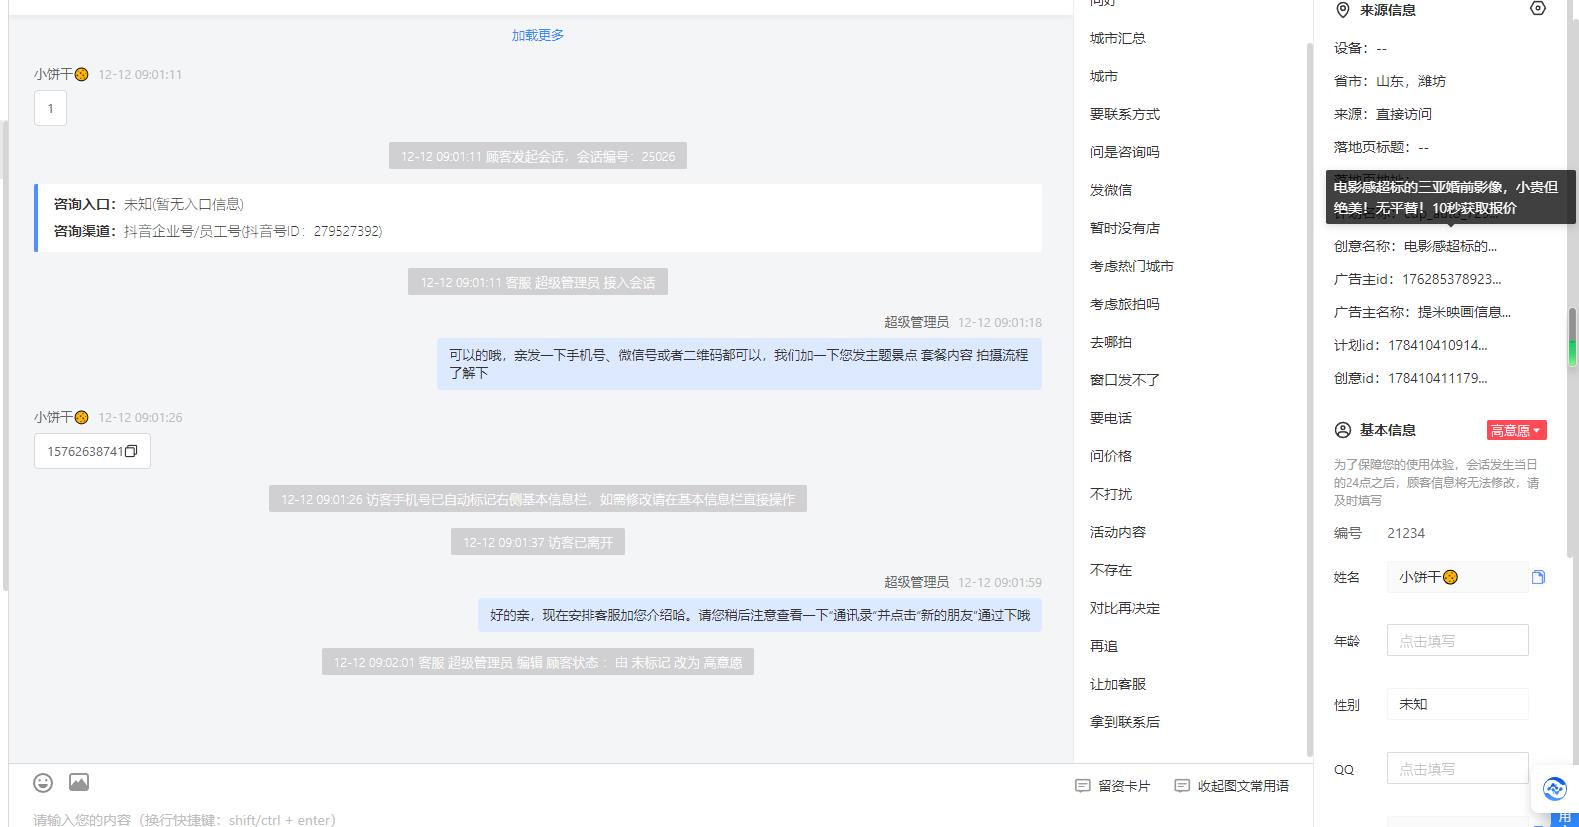Select quick reply 问价格

click(1111, 456)
